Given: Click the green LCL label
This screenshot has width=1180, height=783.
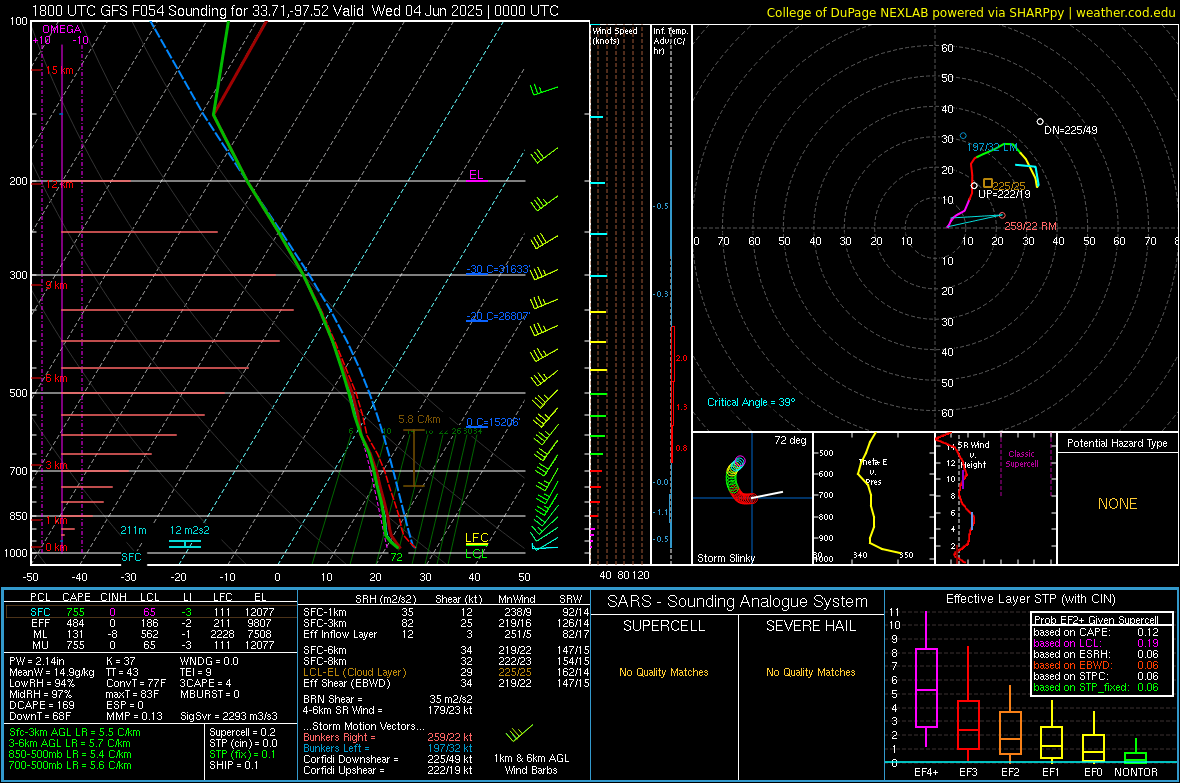Looking at the screenshot, I should (476, 553).
